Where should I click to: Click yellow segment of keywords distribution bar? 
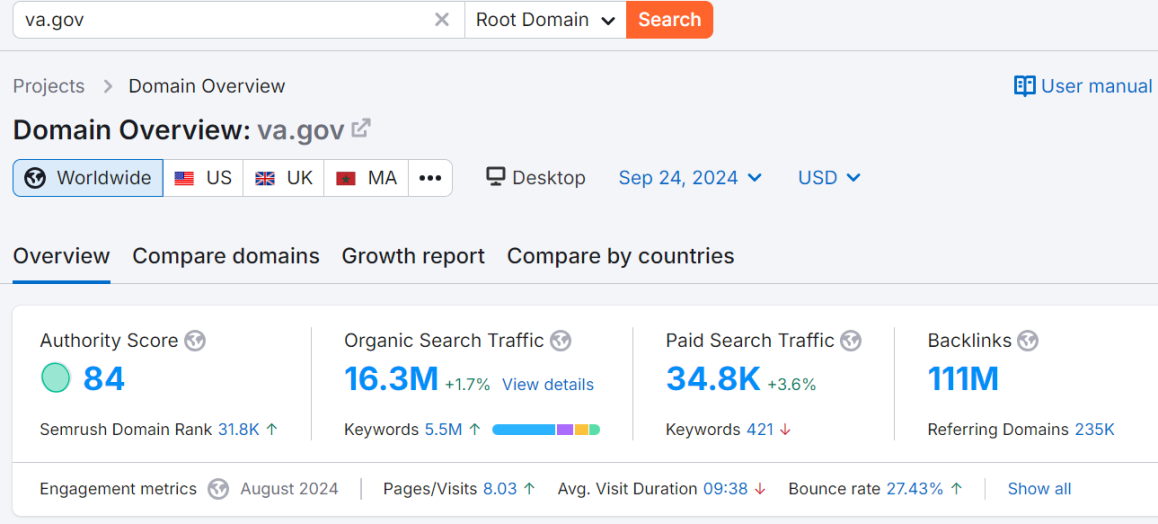tap(581, 430)
